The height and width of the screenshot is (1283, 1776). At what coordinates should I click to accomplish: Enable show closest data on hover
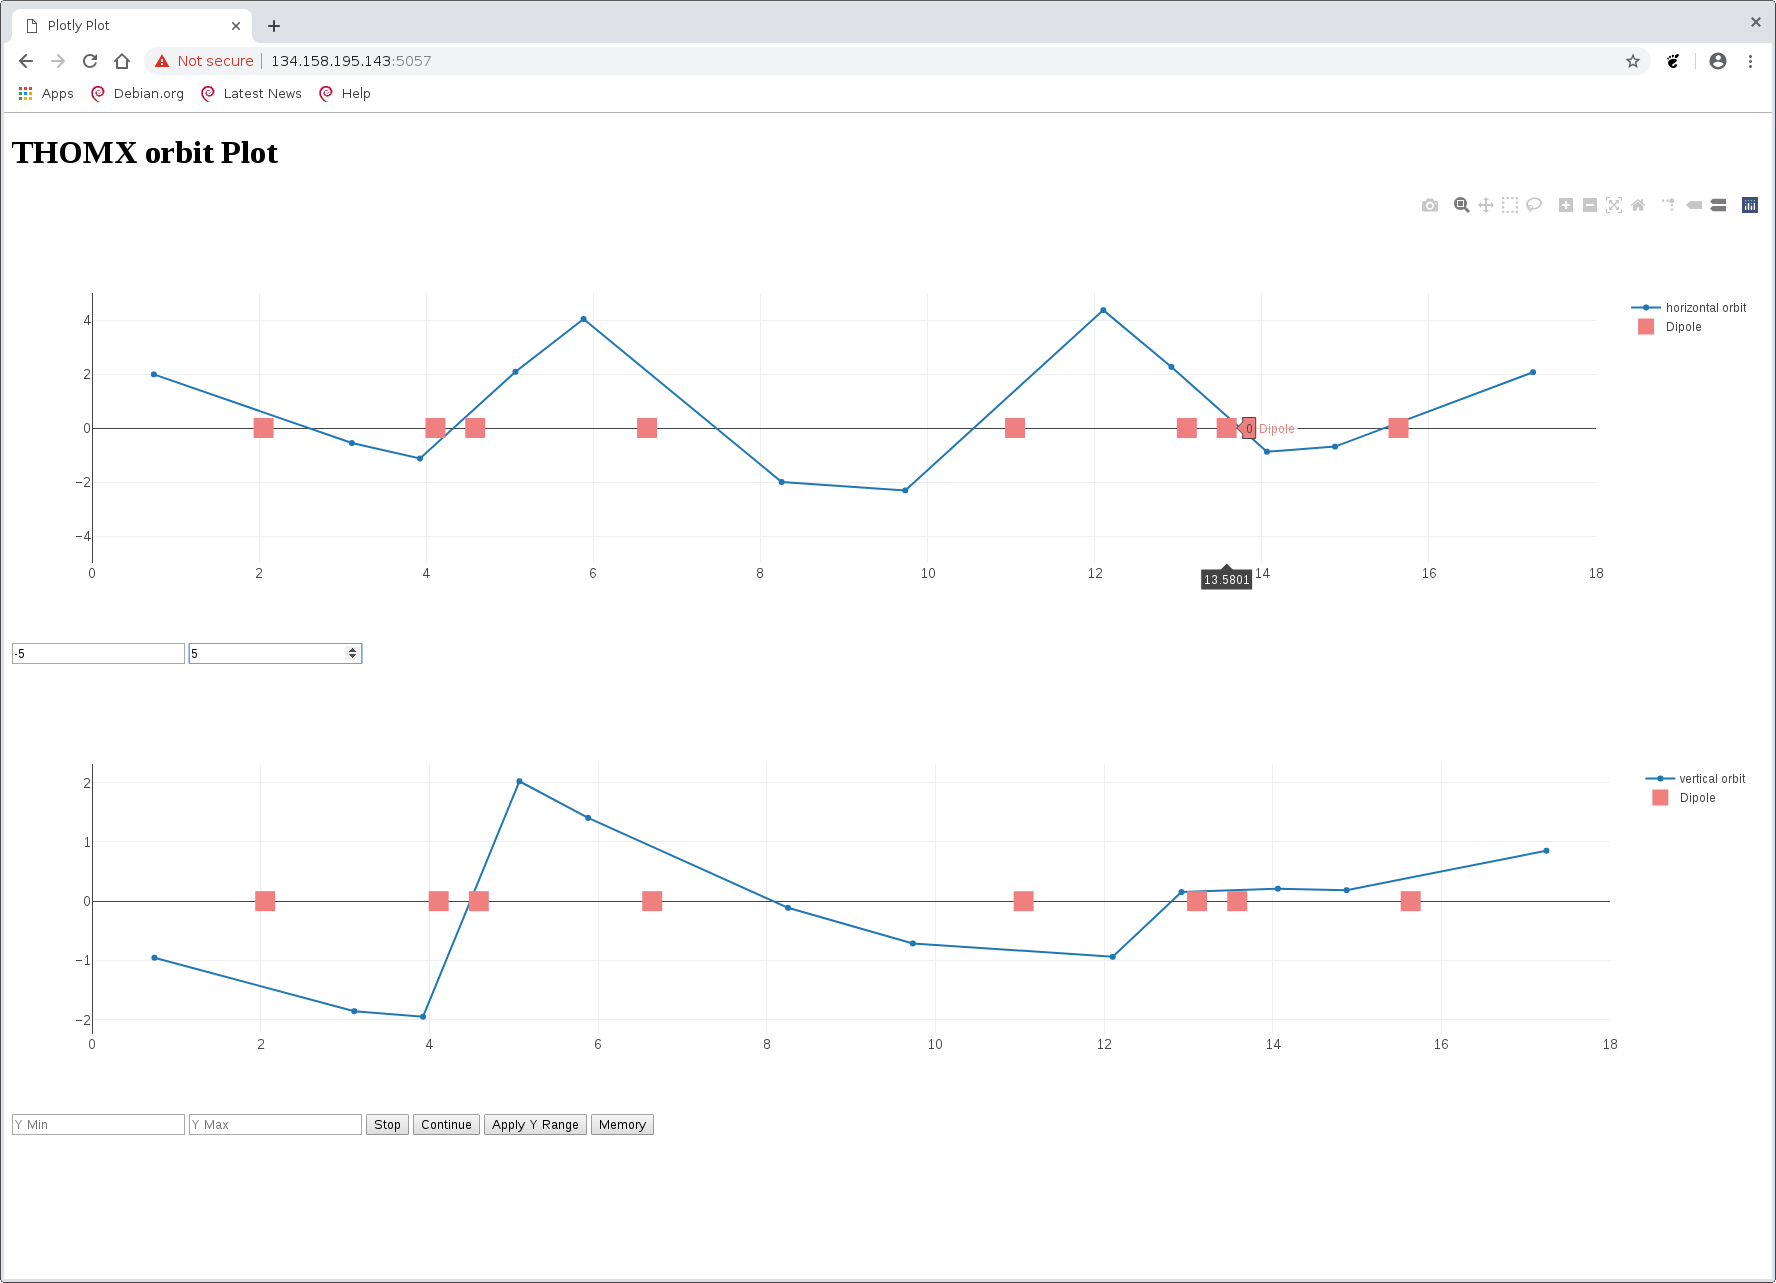tap(1694, 205)
